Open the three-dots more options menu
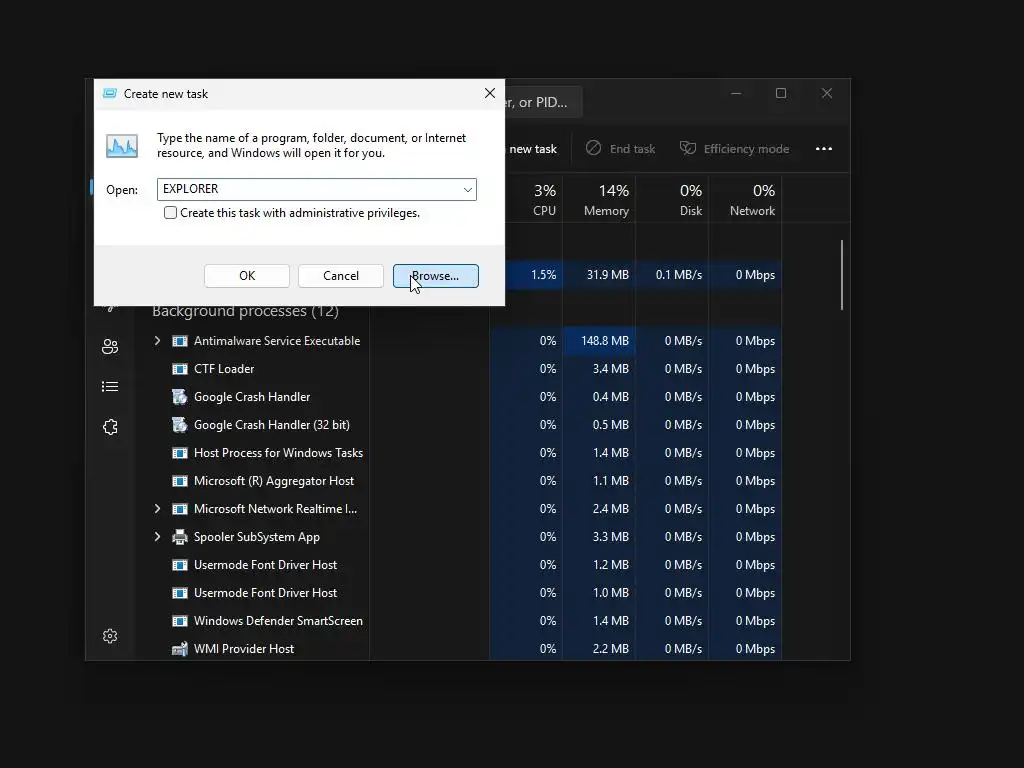The height and width of the screenshot is (768, 1024). (x=824, y=149)
